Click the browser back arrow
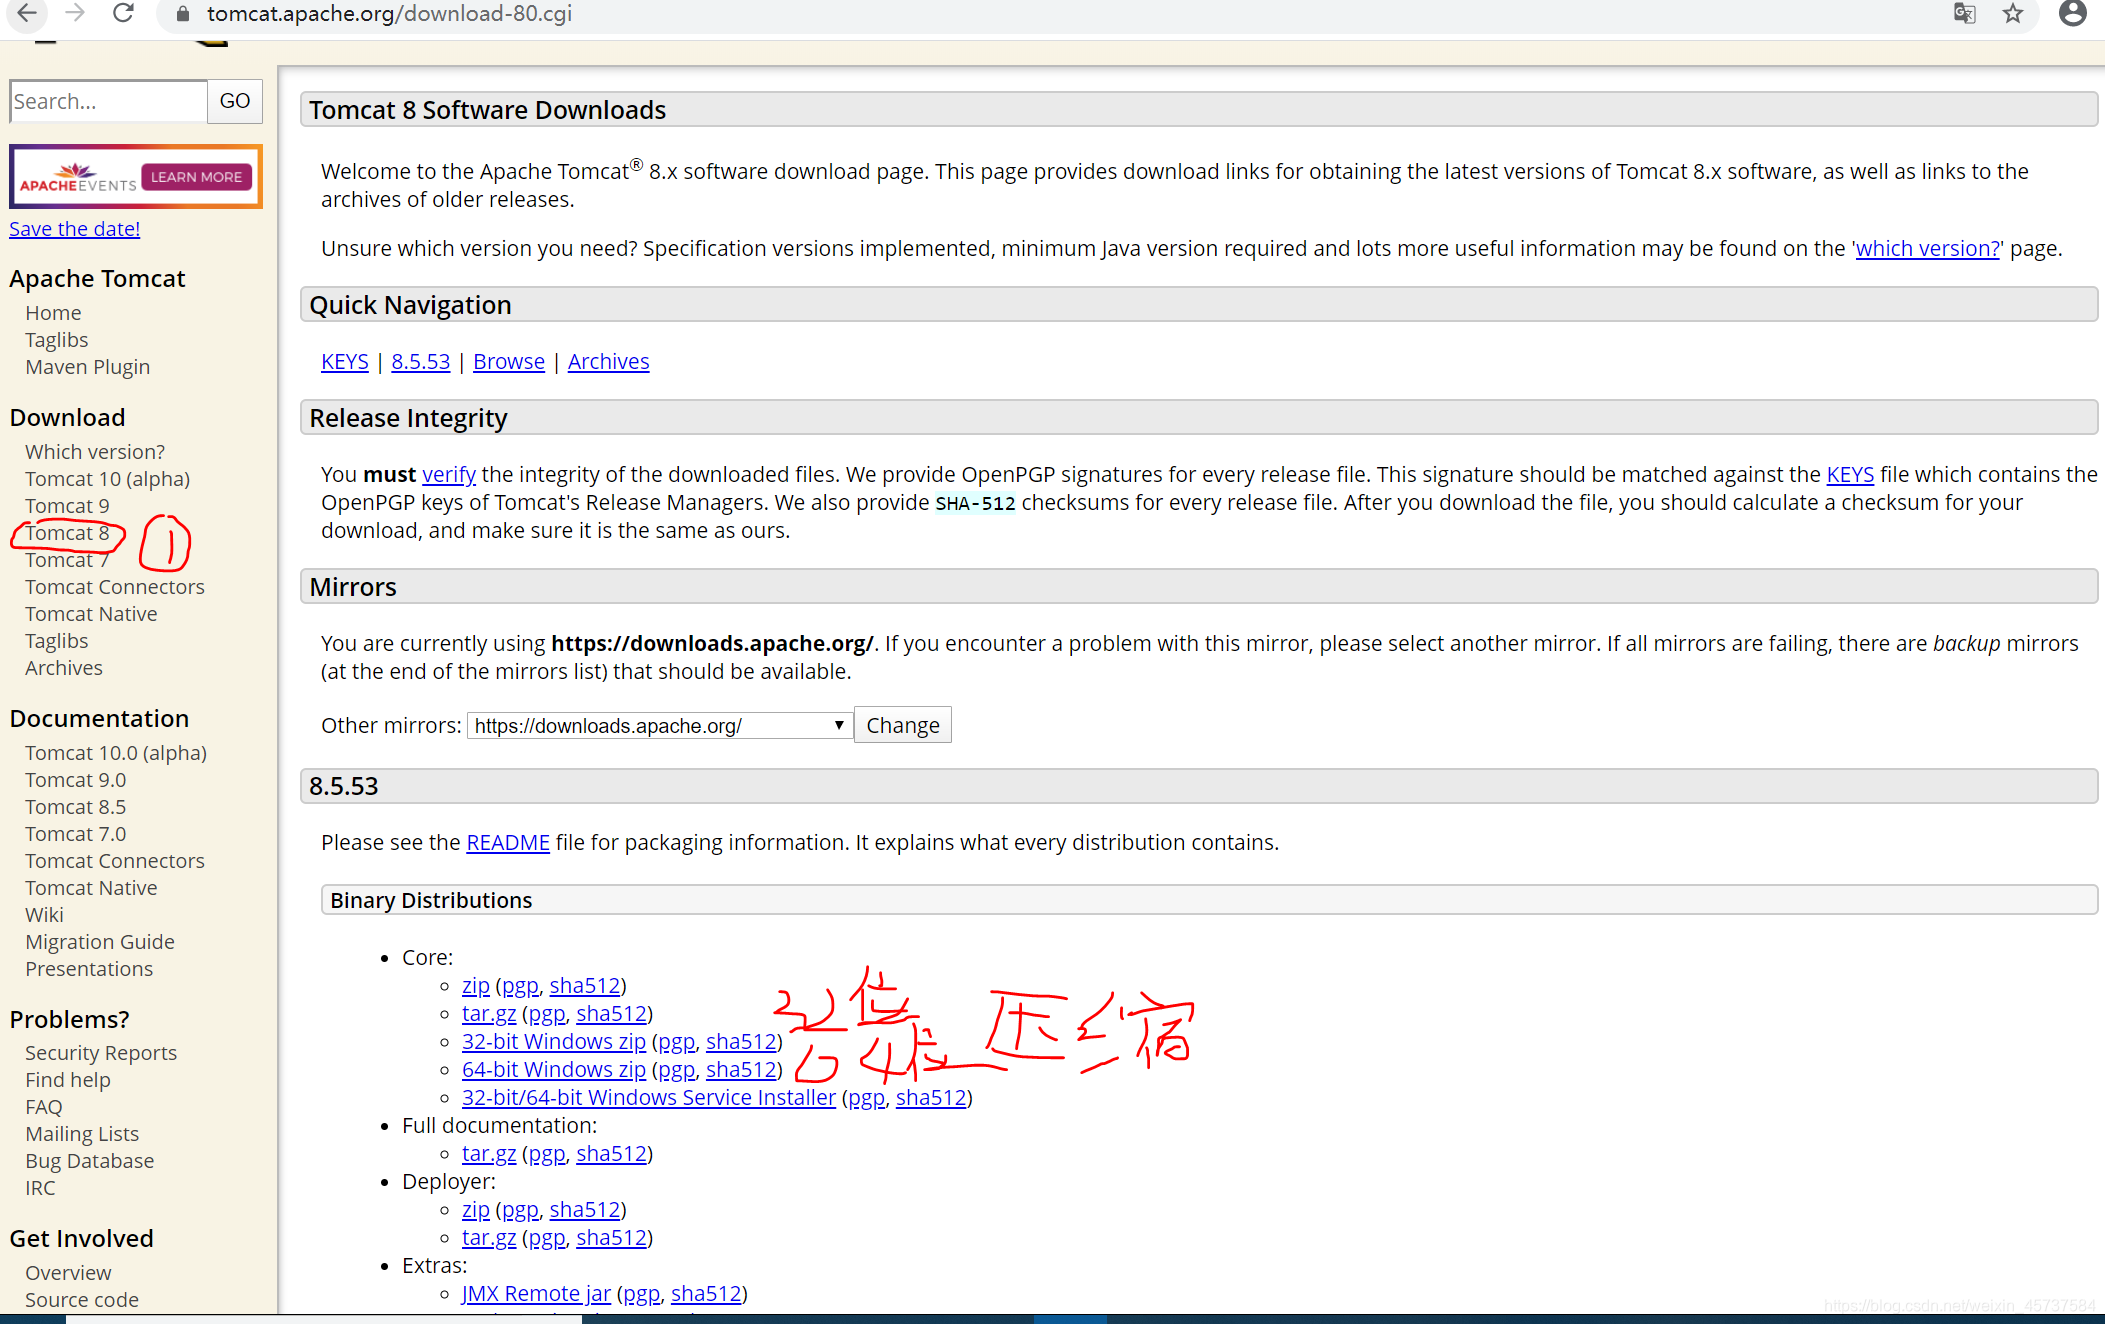 (27, 13)
